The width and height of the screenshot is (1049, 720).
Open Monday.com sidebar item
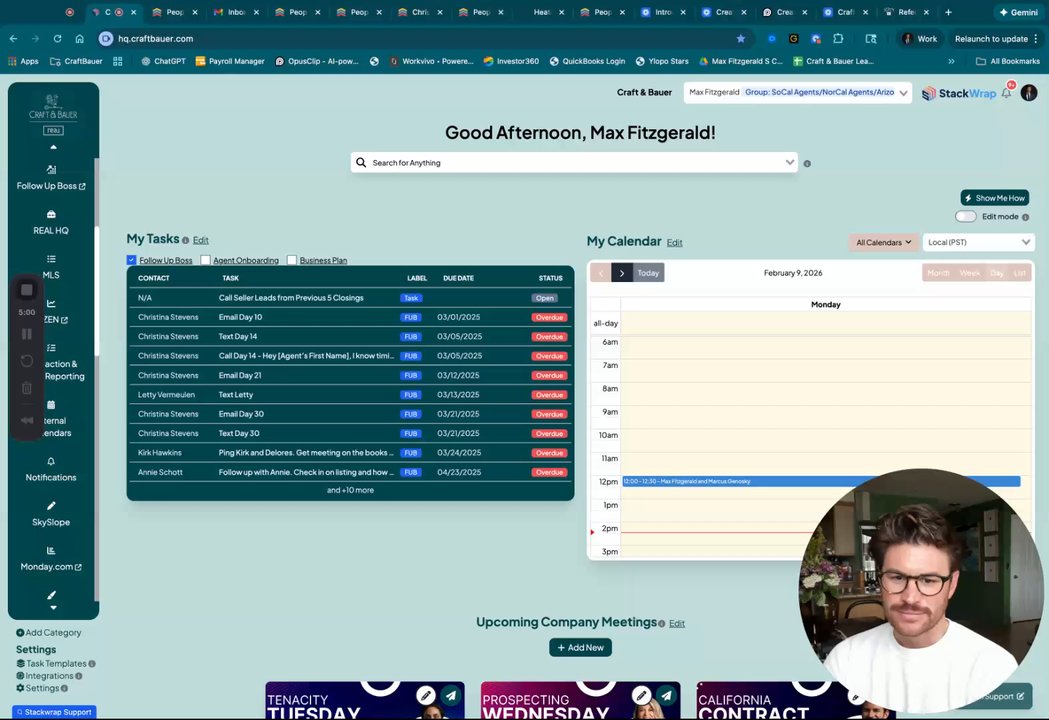pos(51,559)
